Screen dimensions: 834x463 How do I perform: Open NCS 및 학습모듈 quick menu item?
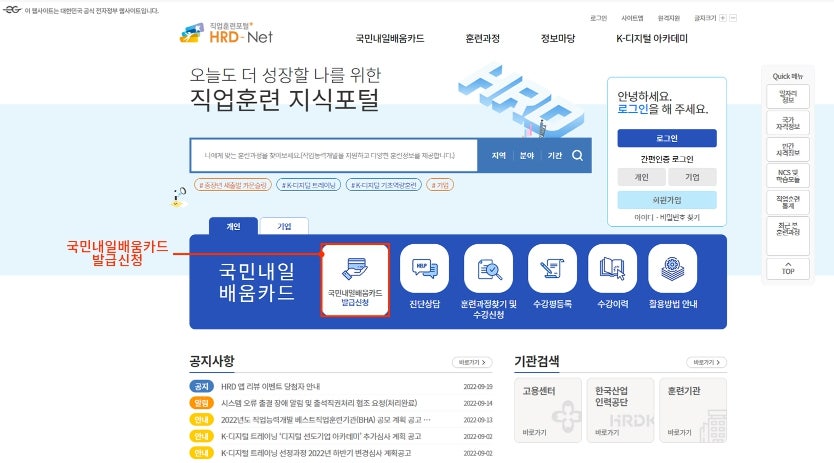pos(788,176)
